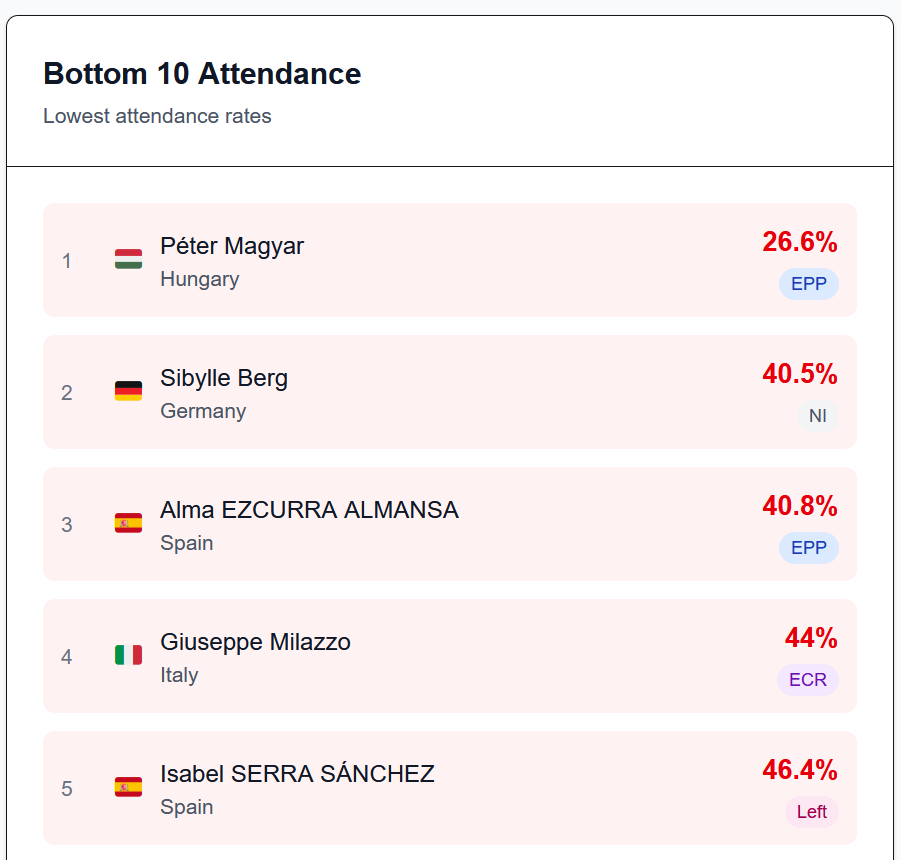901x860 pixels.
Task: Click the Italy flag icon
Action: 128,656
